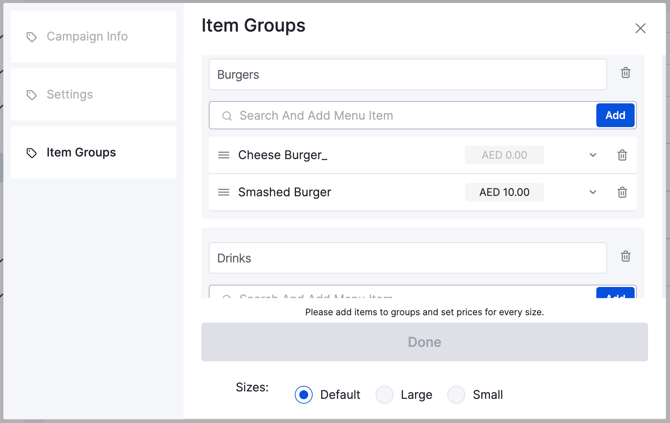Viewport: 670px width, 423px height.
Task: Edit the Smashed Burger AED 10.00 price
Action: 504,192
